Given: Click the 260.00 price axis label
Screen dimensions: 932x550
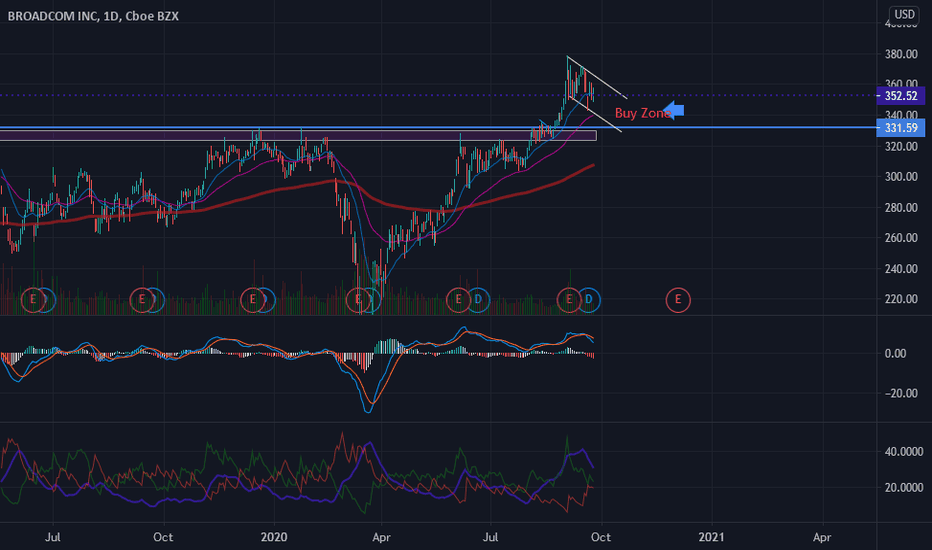Looking at the screenshot, I should point(900,238).
